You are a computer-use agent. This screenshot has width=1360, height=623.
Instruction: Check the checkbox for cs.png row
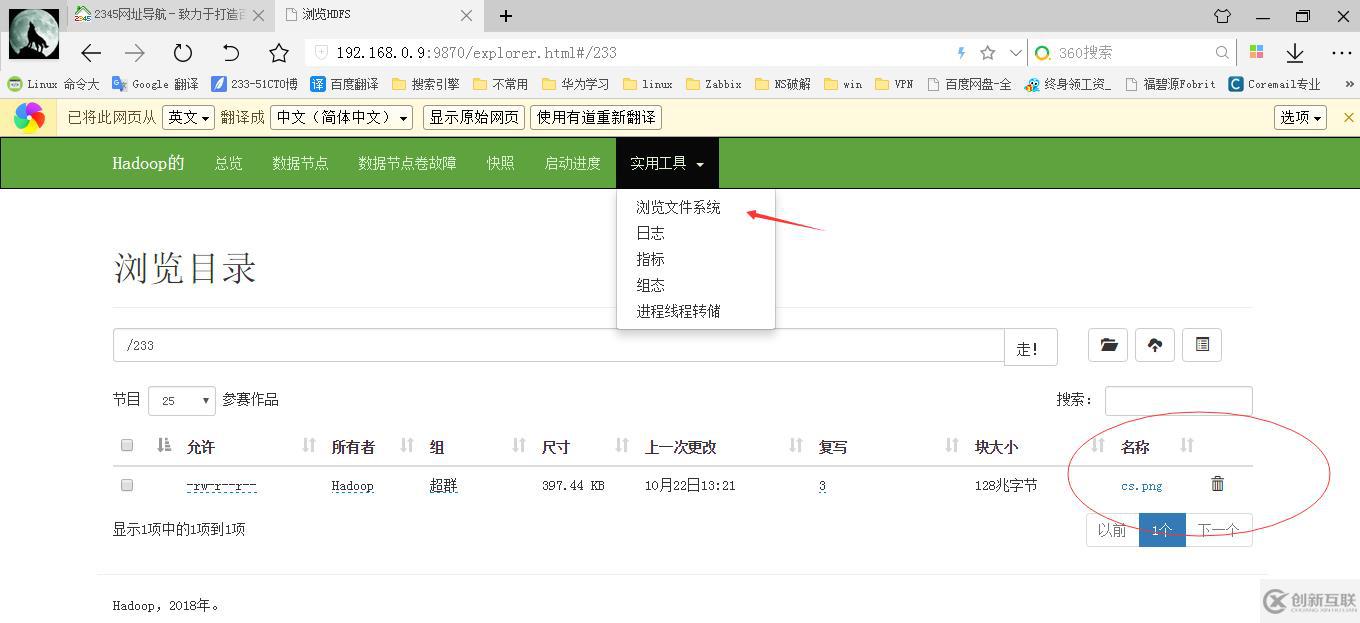click(126, 484)
